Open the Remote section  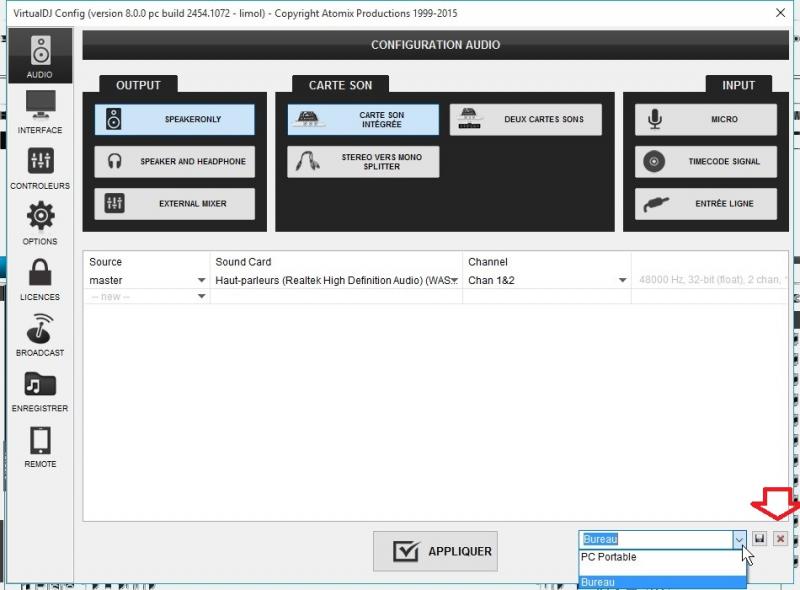[40, 445]
